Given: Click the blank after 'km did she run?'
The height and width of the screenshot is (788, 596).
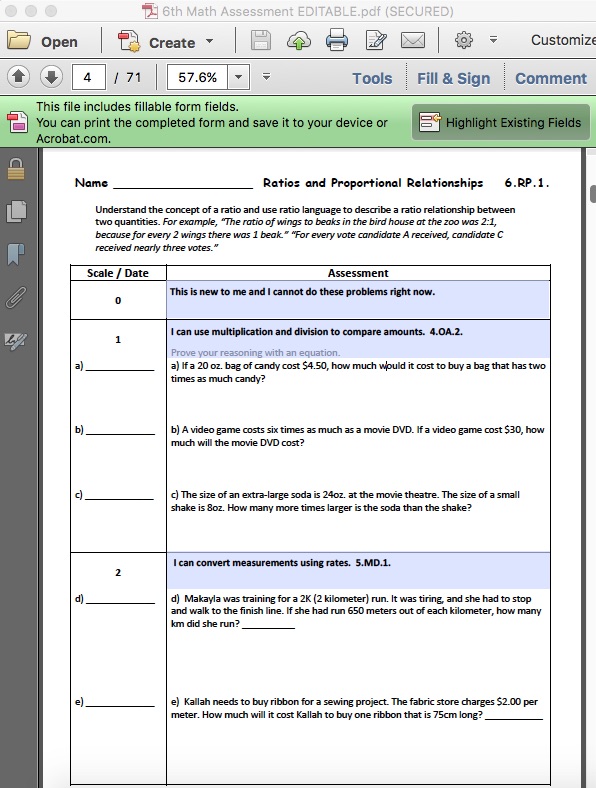Looking at the screenshot, I should click(x=268, y=624).
